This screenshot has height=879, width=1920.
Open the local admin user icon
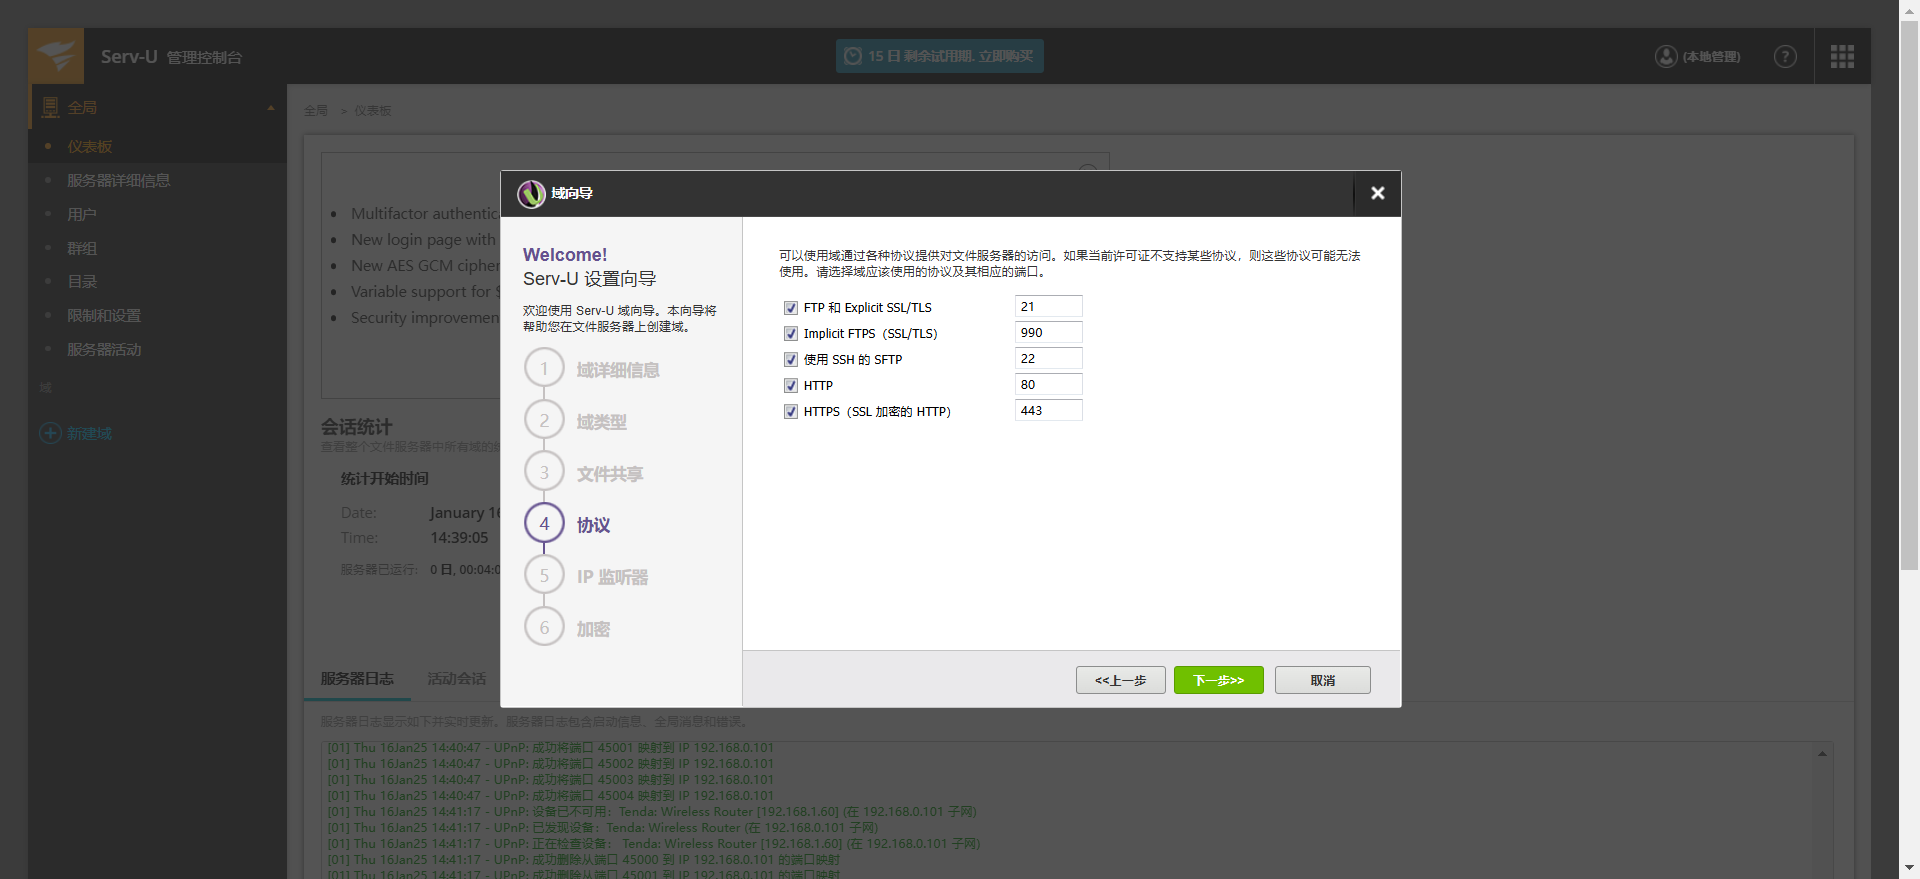click(x=1666, y=56)
